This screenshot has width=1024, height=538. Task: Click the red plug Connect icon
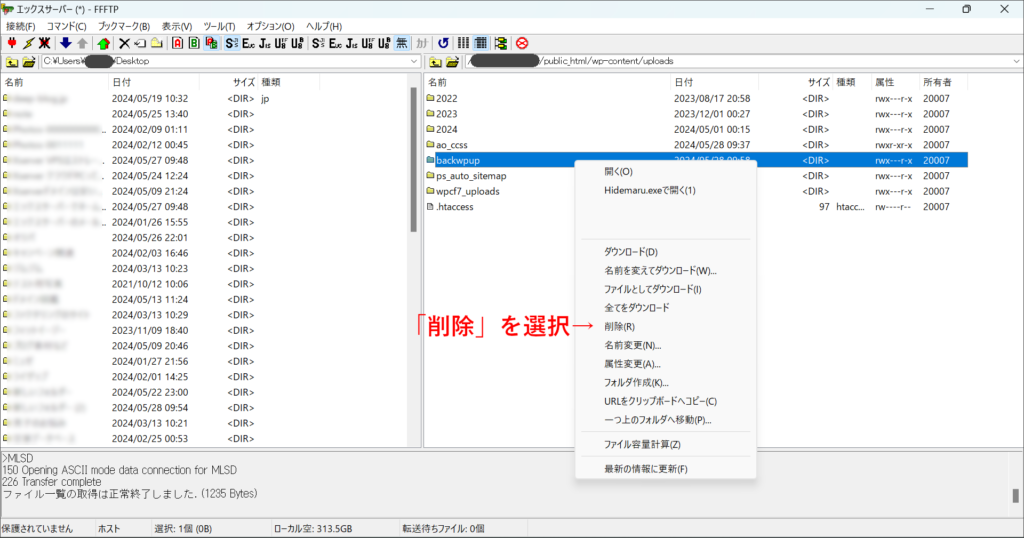click(12, 43)
